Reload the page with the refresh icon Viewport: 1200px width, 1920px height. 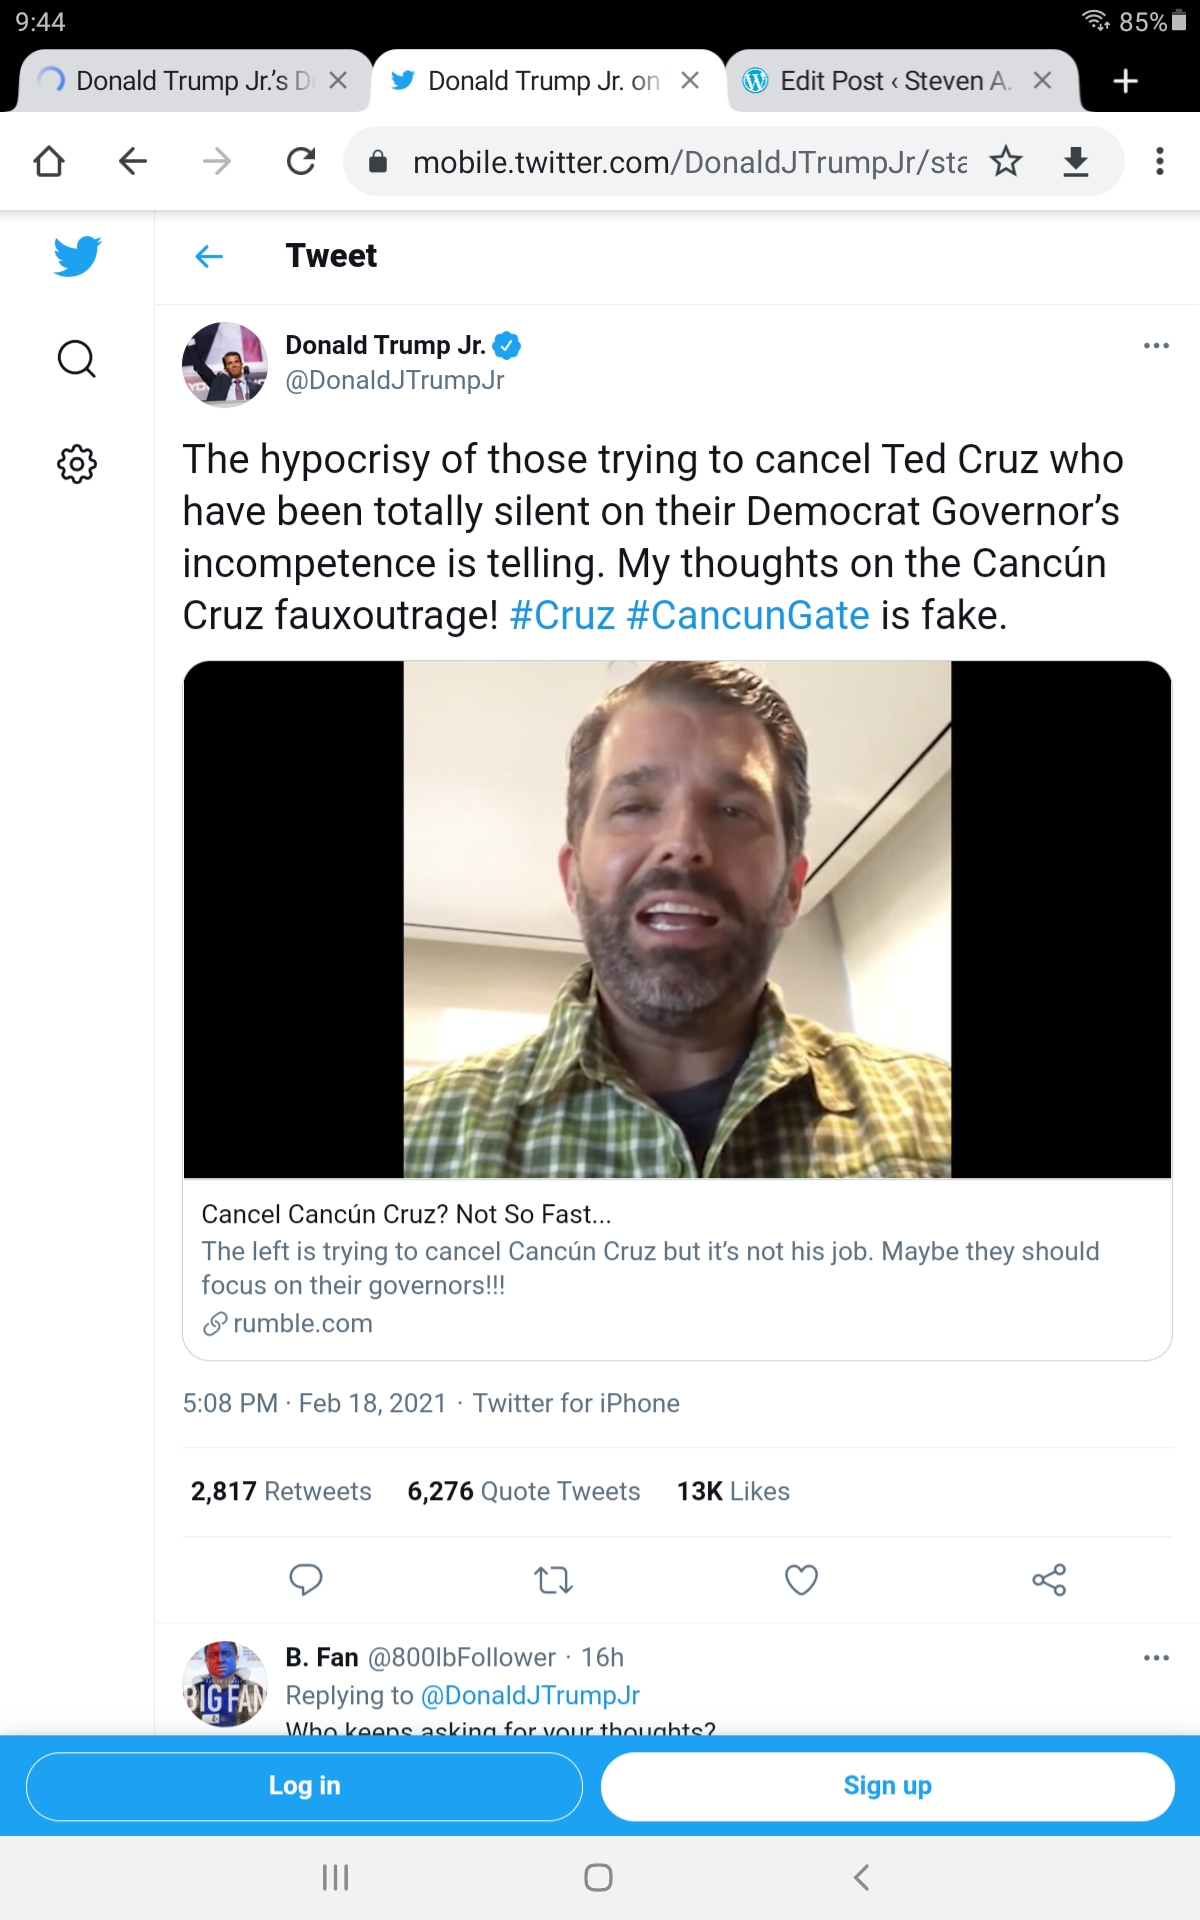pos(301,161)
